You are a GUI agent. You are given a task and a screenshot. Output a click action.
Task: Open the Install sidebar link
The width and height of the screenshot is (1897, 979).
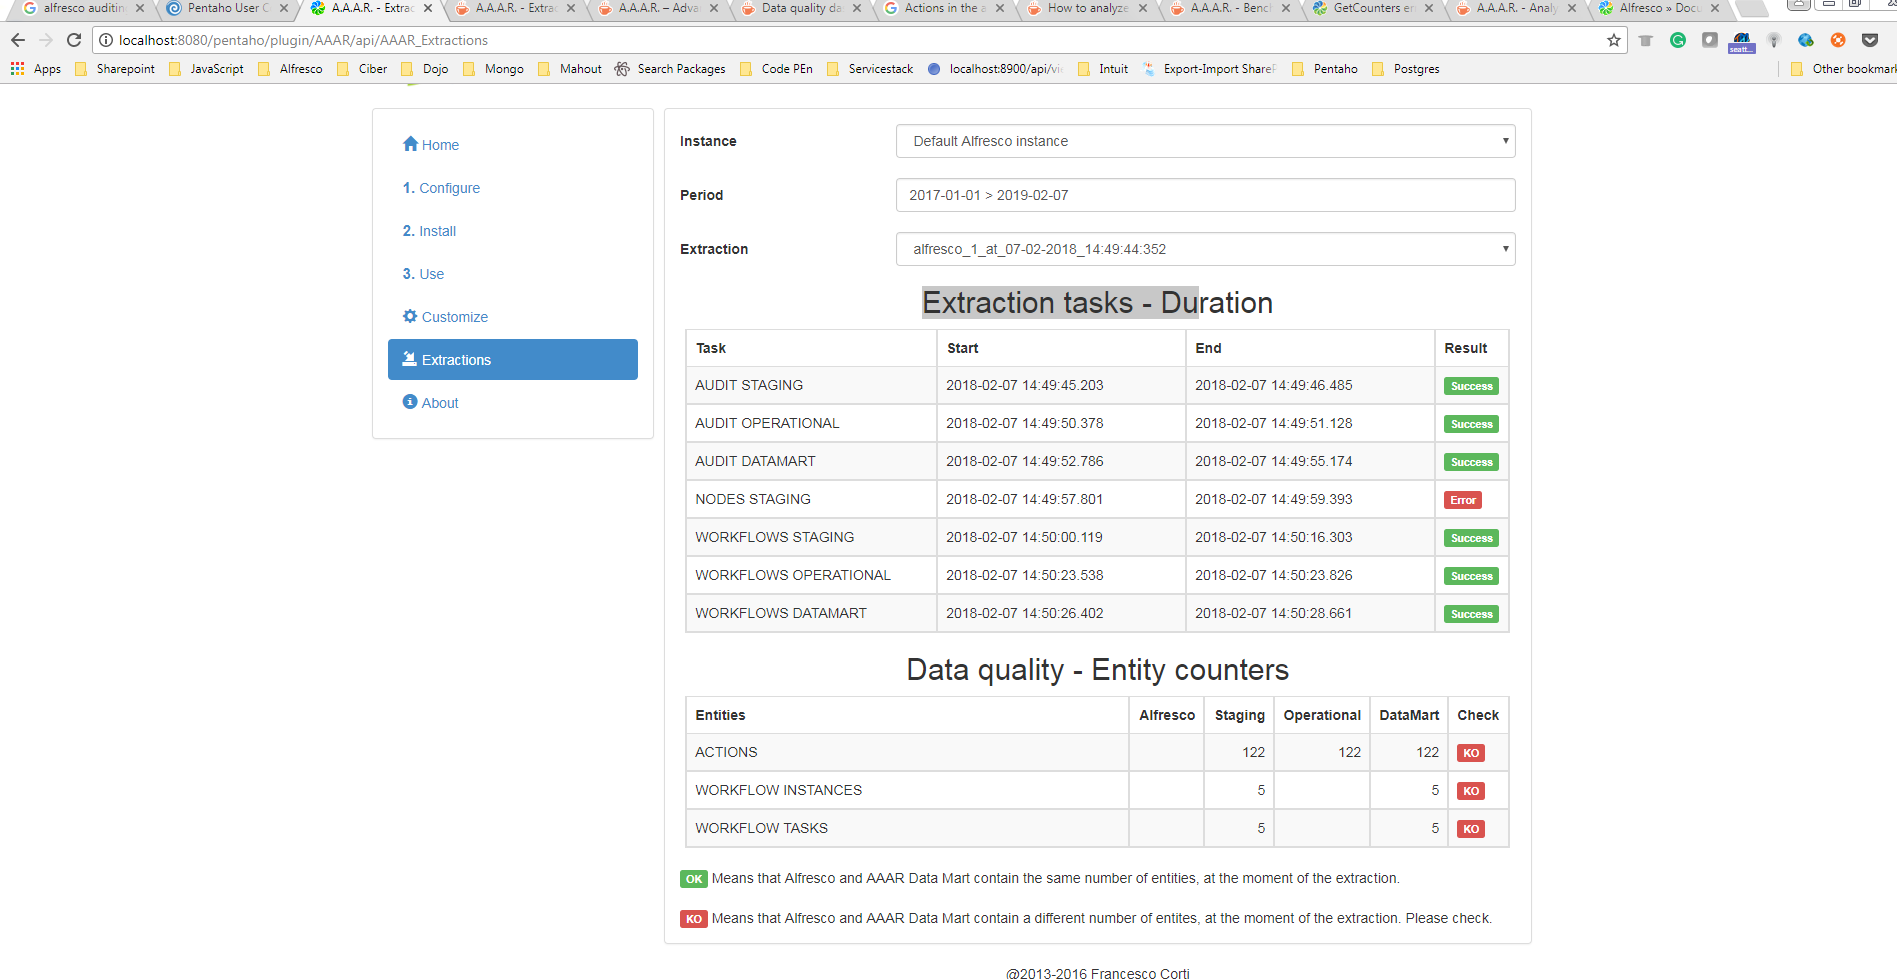[x=429, y=231]
